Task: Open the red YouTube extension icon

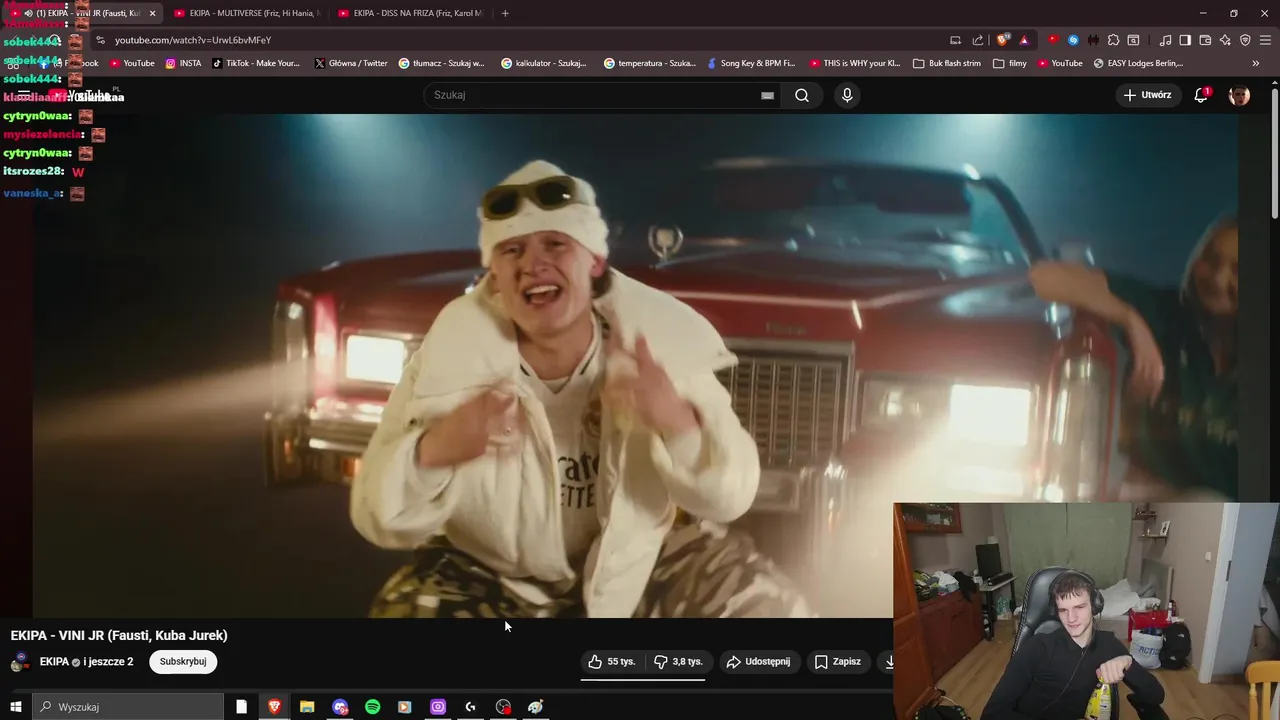Action: (x=1053, y=40)
